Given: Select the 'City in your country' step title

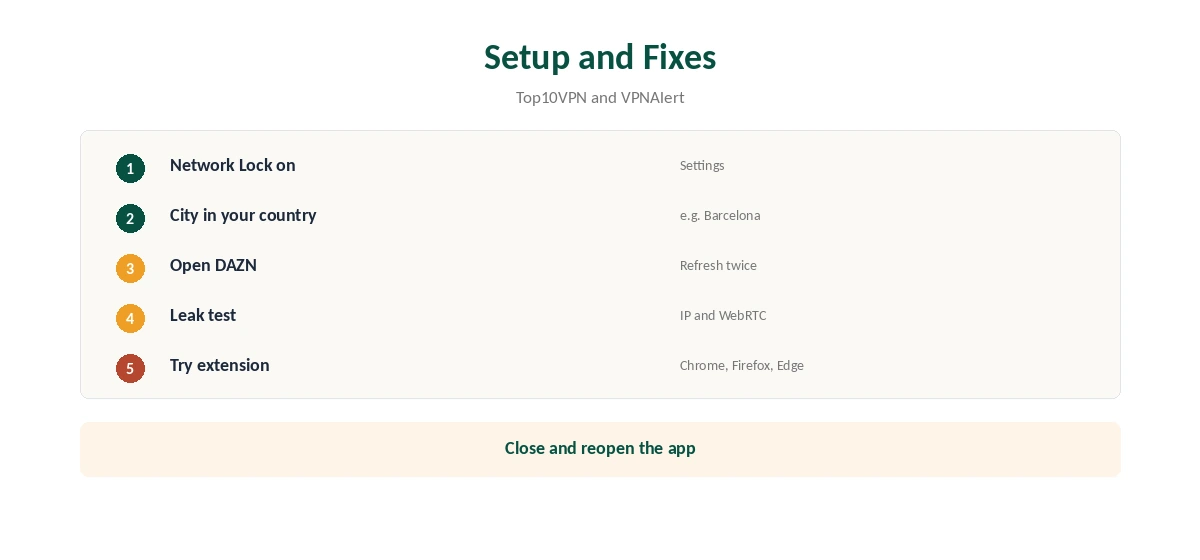Looking at the screenshot, I should [243, 215].
